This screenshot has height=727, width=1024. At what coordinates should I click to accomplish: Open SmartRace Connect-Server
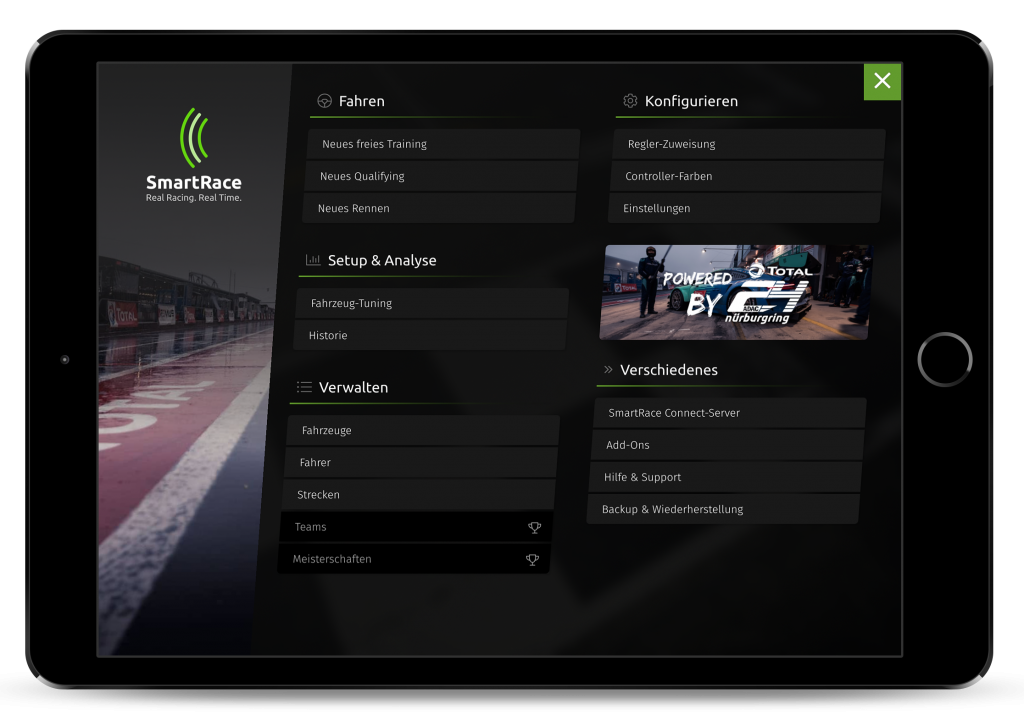[x=730, y=413]
